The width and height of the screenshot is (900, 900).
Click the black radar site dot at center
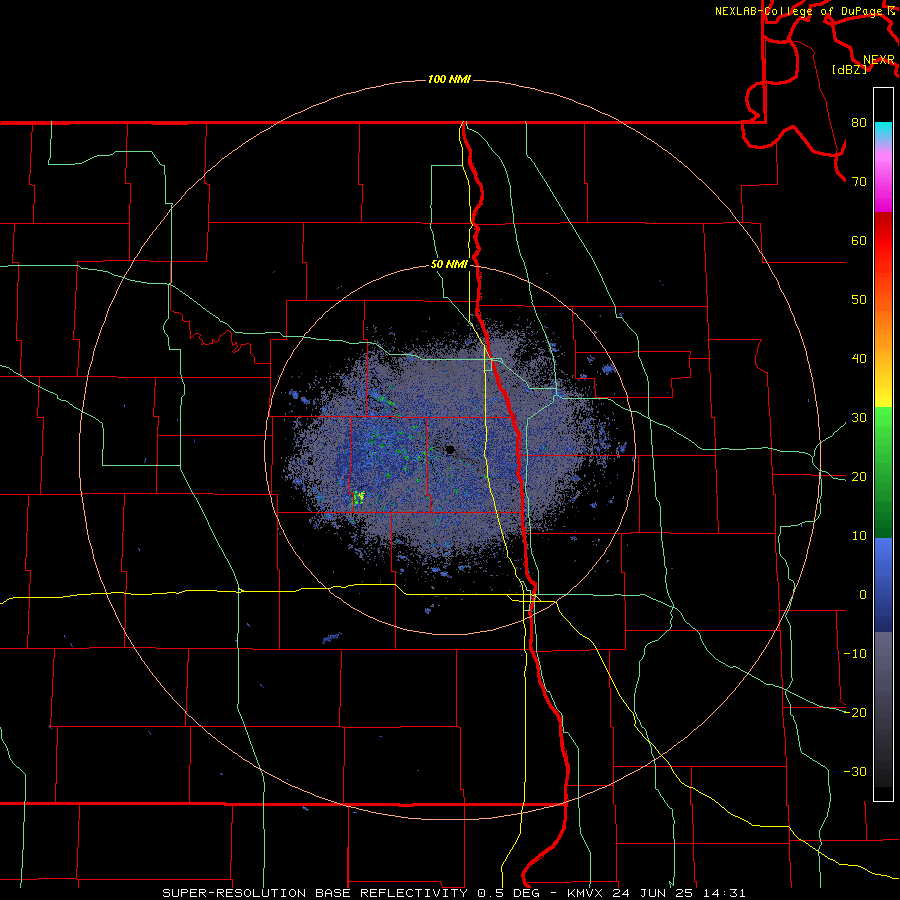[450, 450]
